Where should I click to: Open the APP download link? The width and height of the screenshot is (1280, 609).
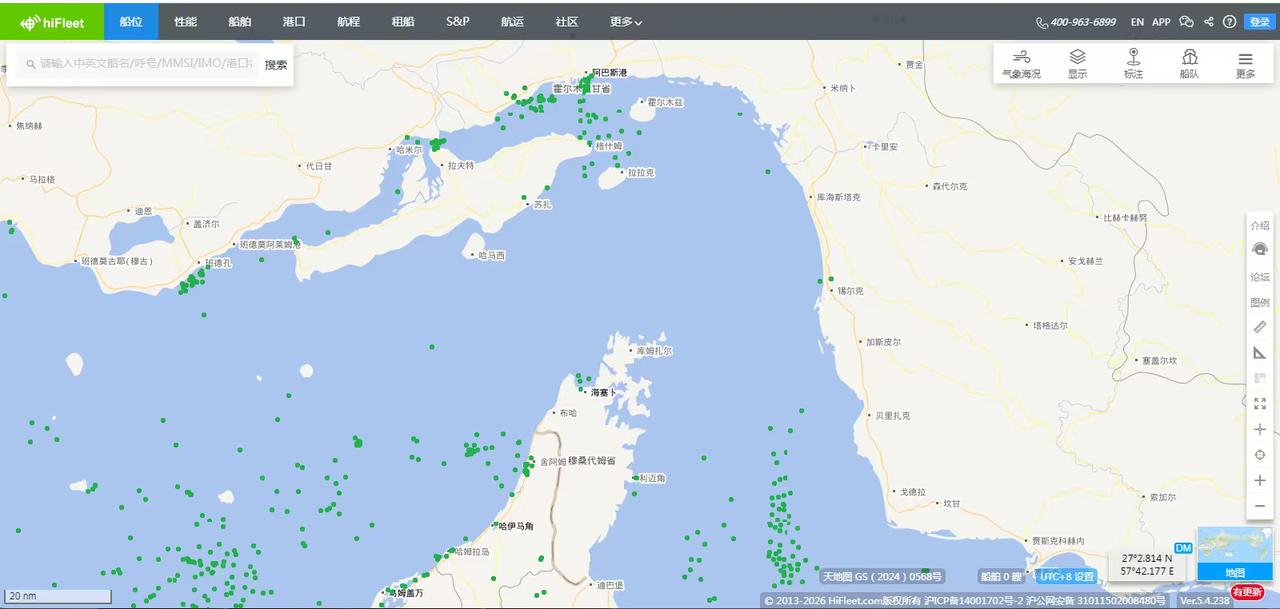pos(1161,22)
